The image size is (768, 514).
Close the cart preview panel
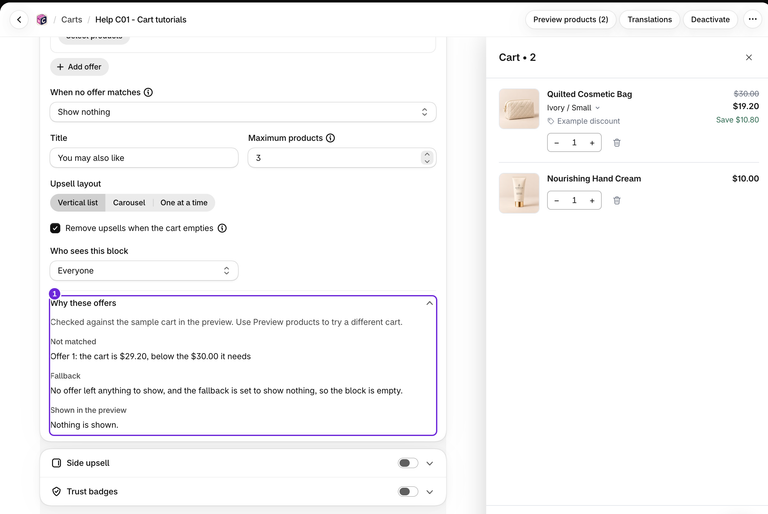click(x=748, y=57)
